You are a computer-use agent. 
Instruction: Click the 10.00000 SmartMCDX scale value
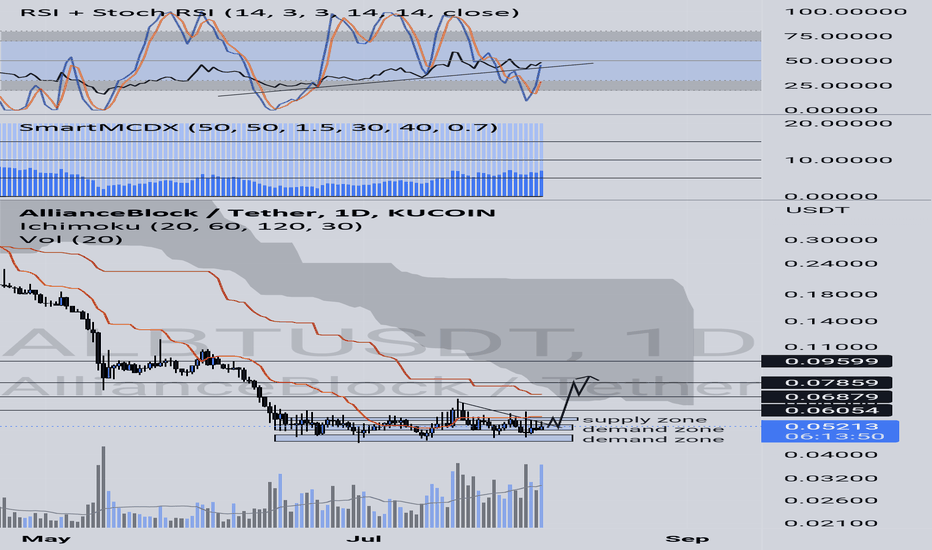[838, 160]
